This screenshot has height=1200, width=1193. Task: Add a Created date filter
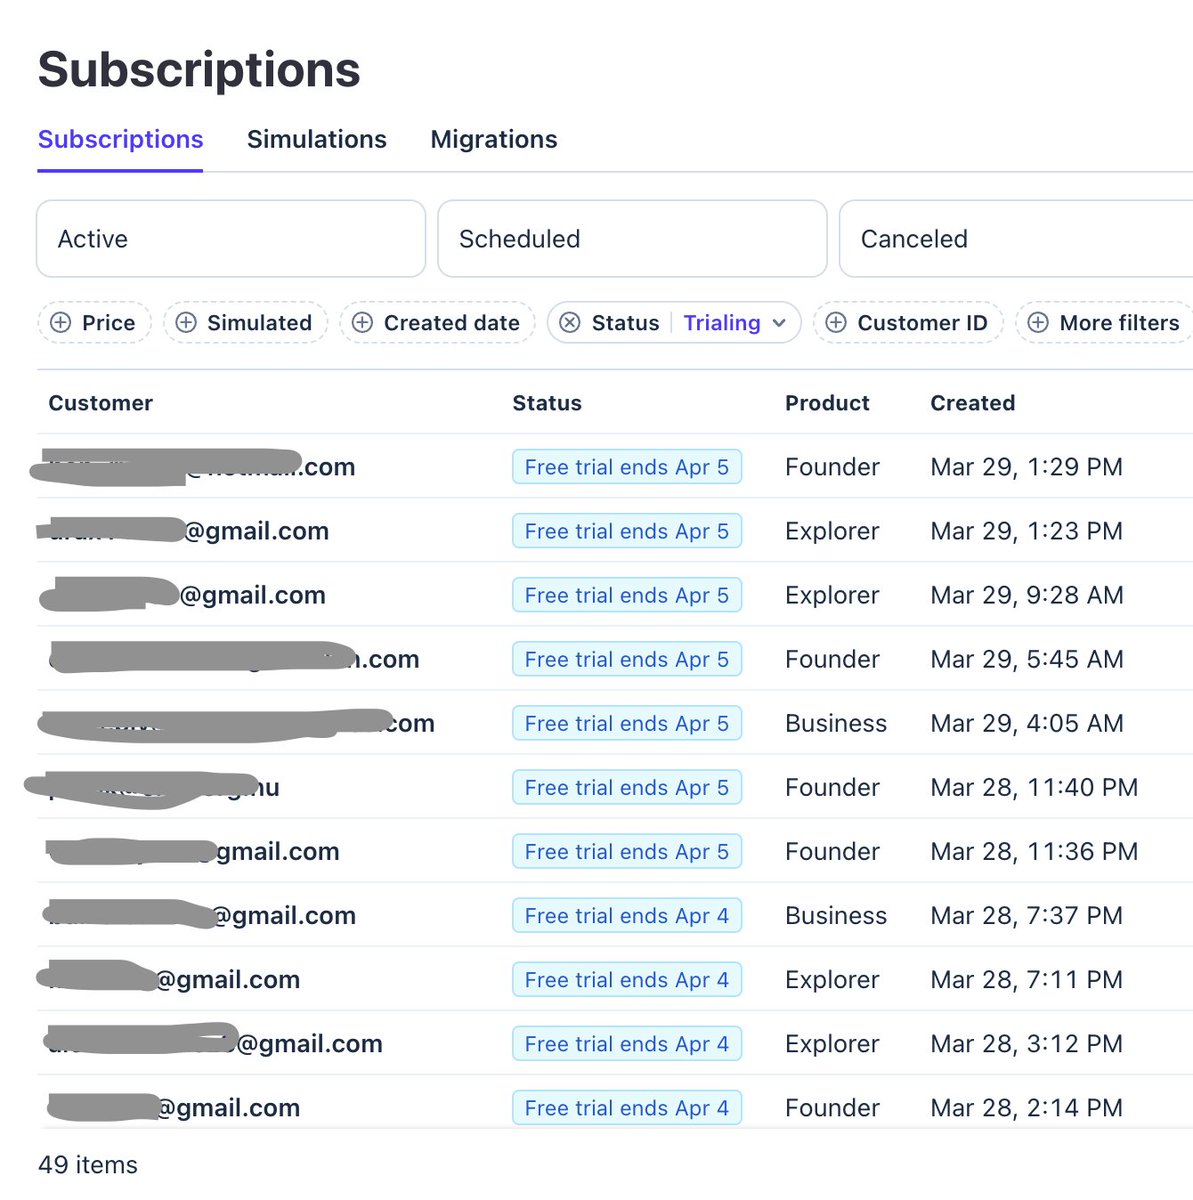[438, 322]
